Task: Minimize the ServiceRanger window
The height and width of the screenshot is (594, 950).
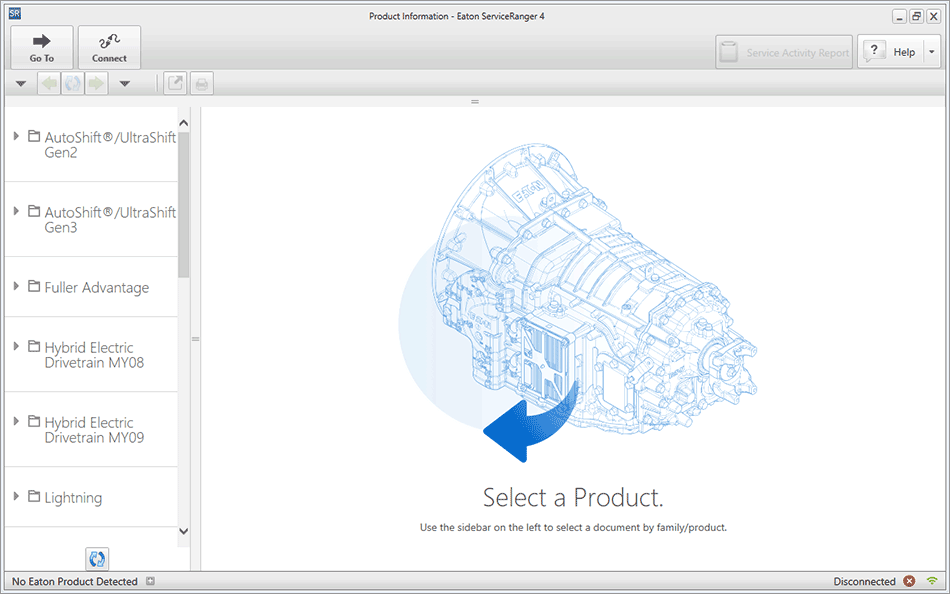Action: (x=900, y=17)
